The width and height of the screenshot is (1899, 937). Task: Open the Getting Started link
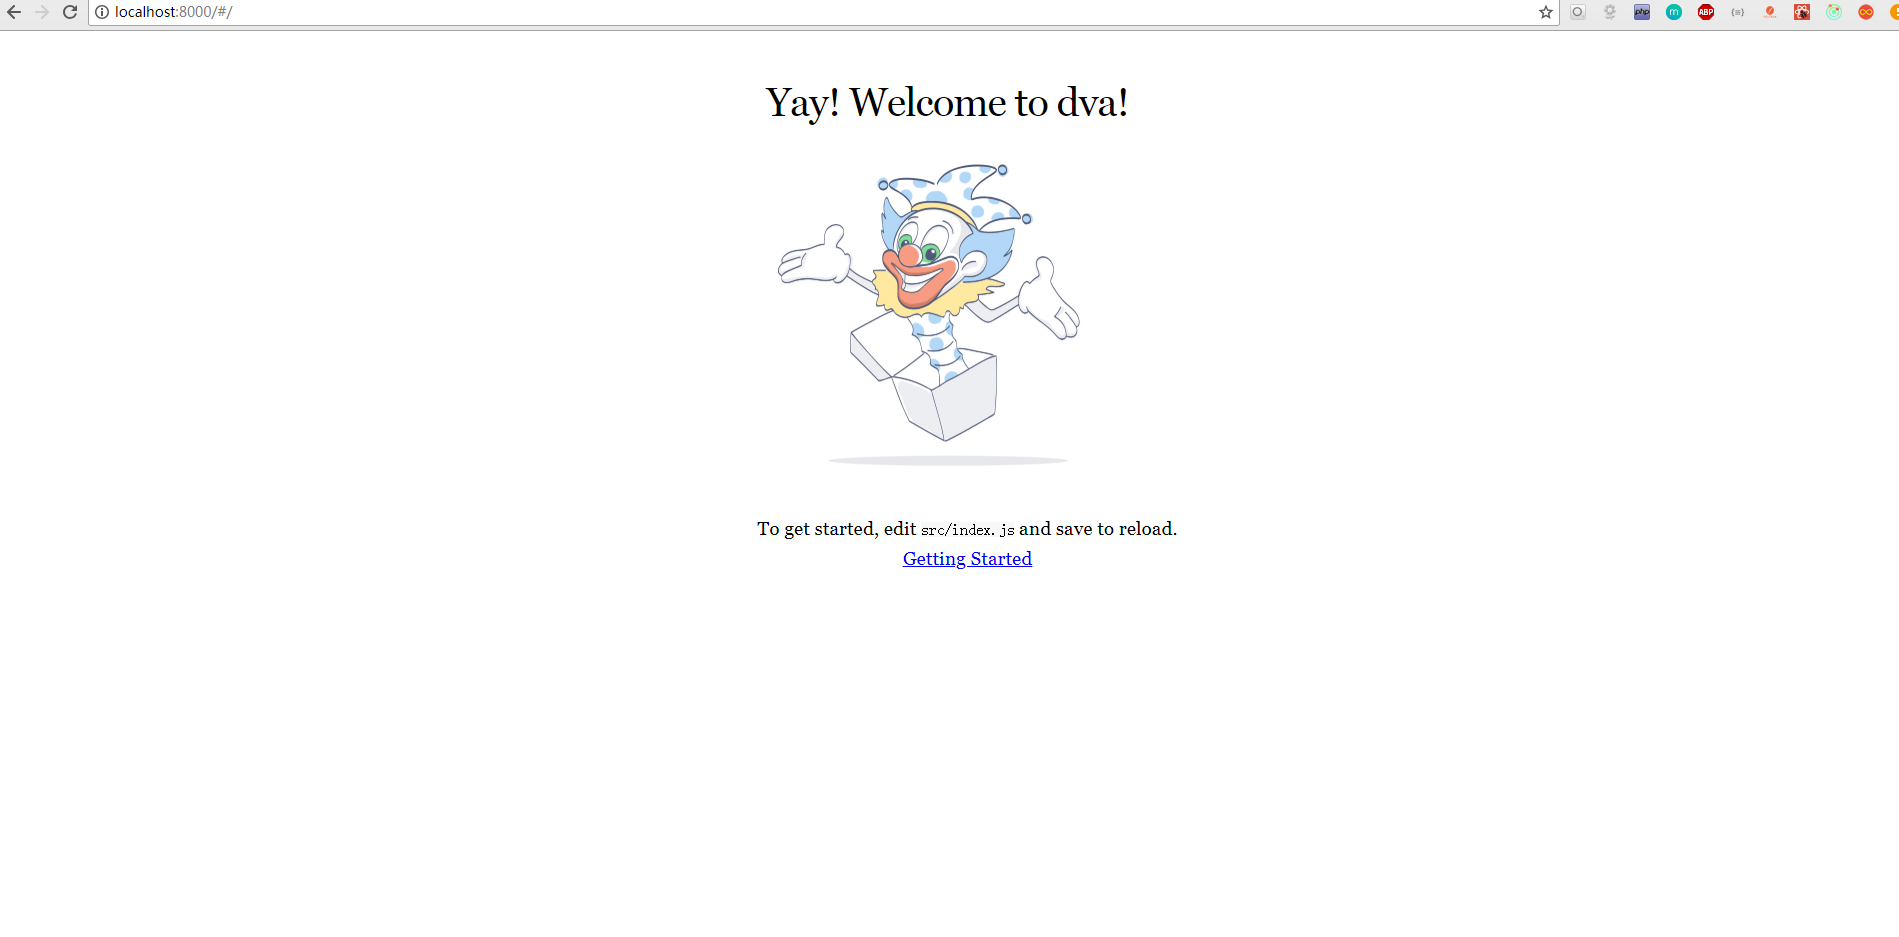click(x=967, y=559)
